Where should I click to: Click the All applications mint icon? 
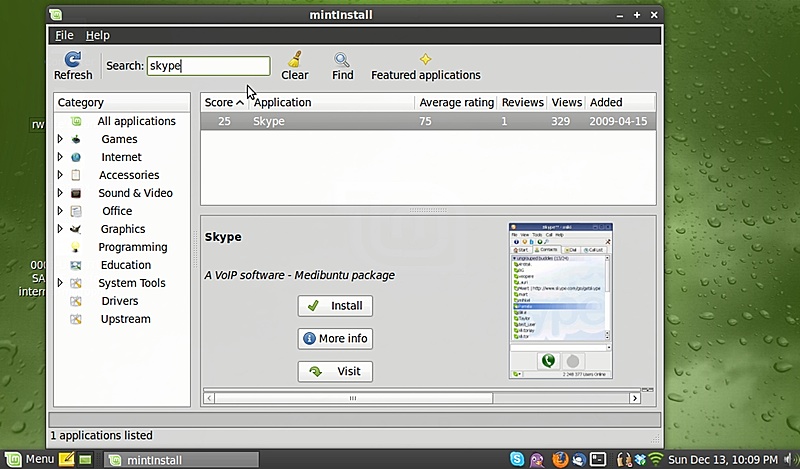76,121
